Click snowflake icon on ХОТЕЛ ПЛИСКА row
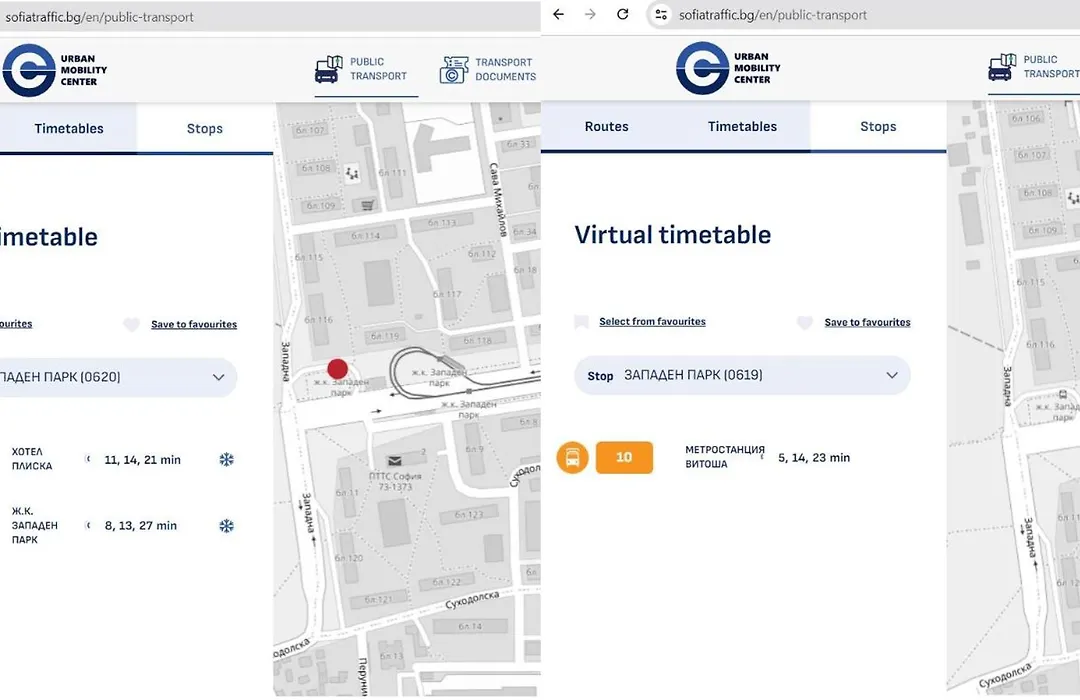Viewport: 1080px width, 700px height. 227,460
